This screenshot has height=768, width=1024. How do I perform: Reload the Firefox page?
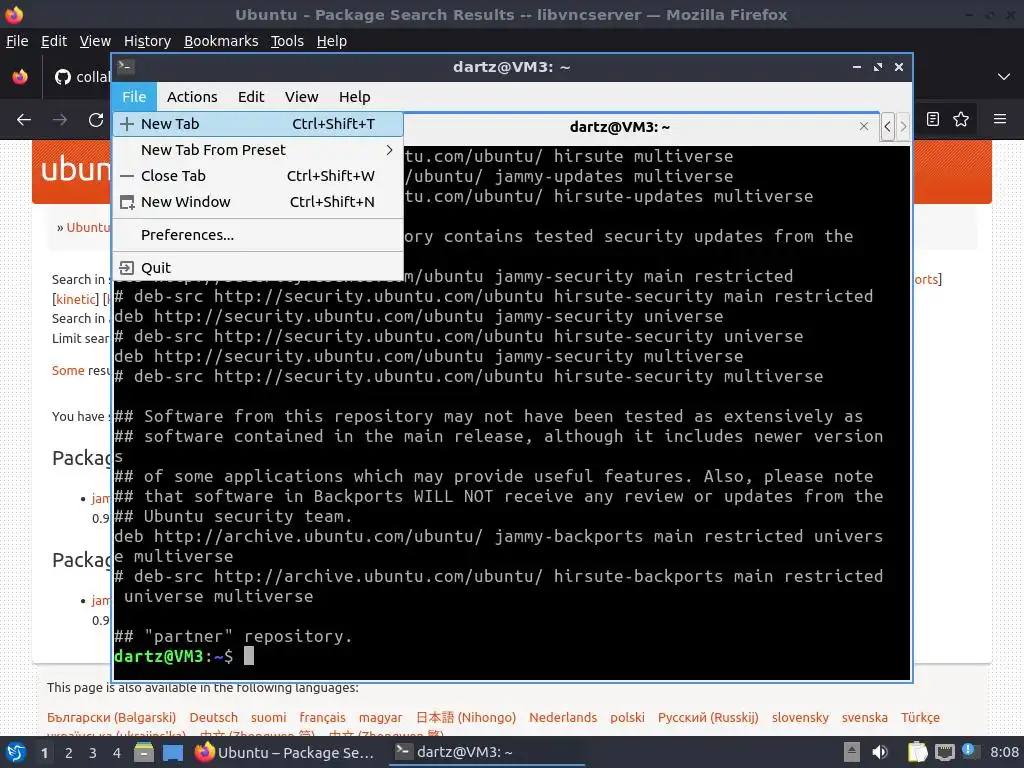96,120
